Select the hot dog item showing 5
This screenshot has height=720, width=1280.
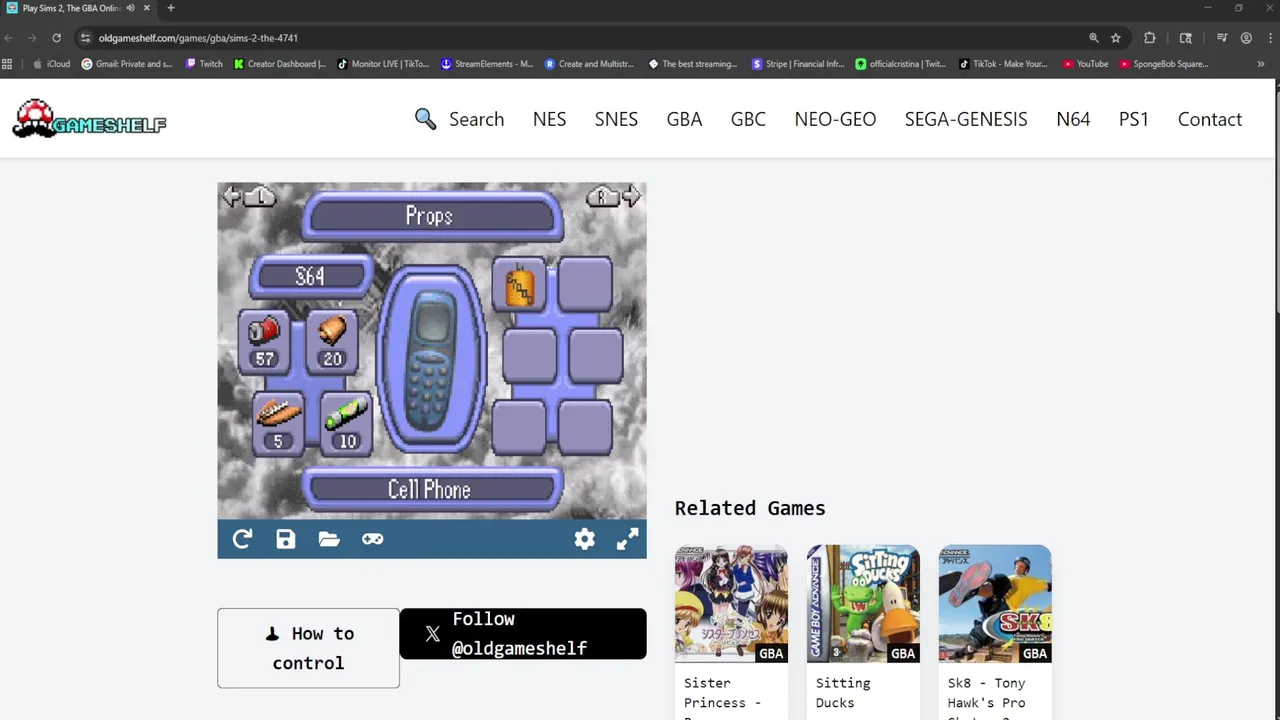pos(278,424)
